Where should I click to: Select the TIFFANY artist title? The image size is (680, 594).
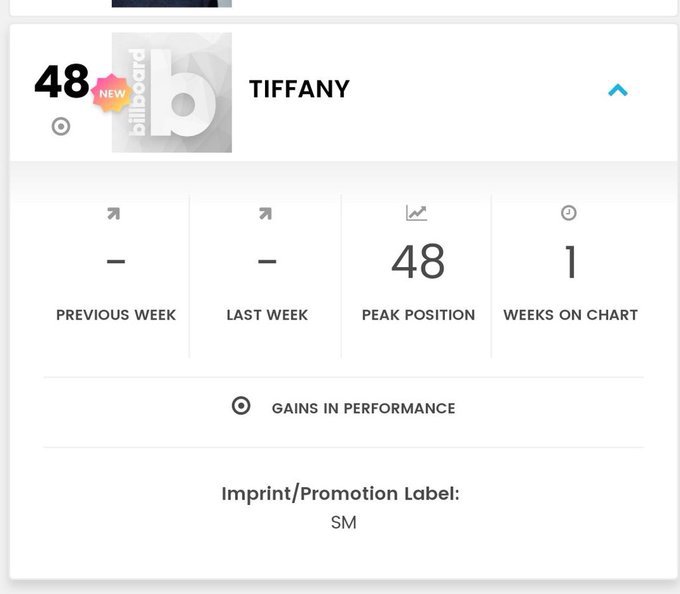(x=299, y=89)
